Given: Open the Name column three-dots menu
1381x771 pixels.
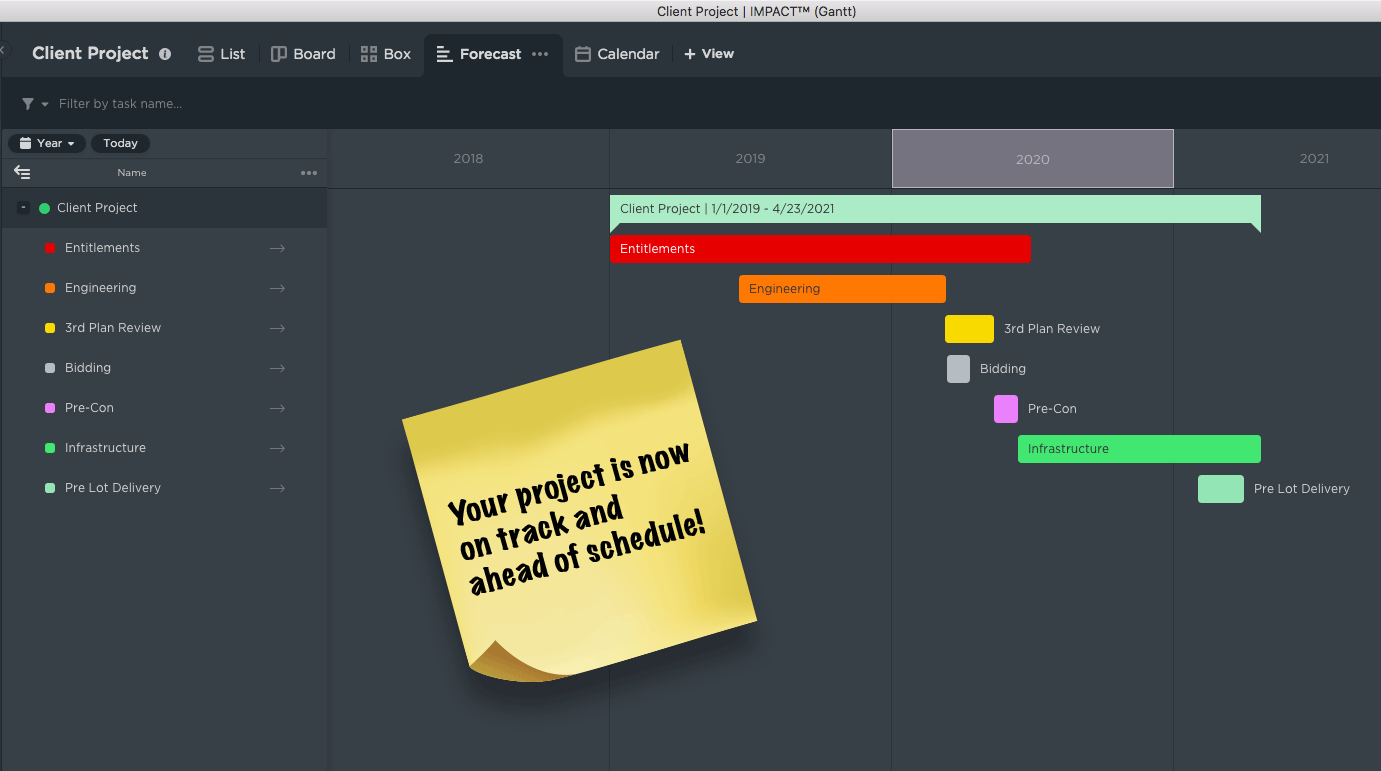Looking at the screenshot, I should tap(309, 173).
